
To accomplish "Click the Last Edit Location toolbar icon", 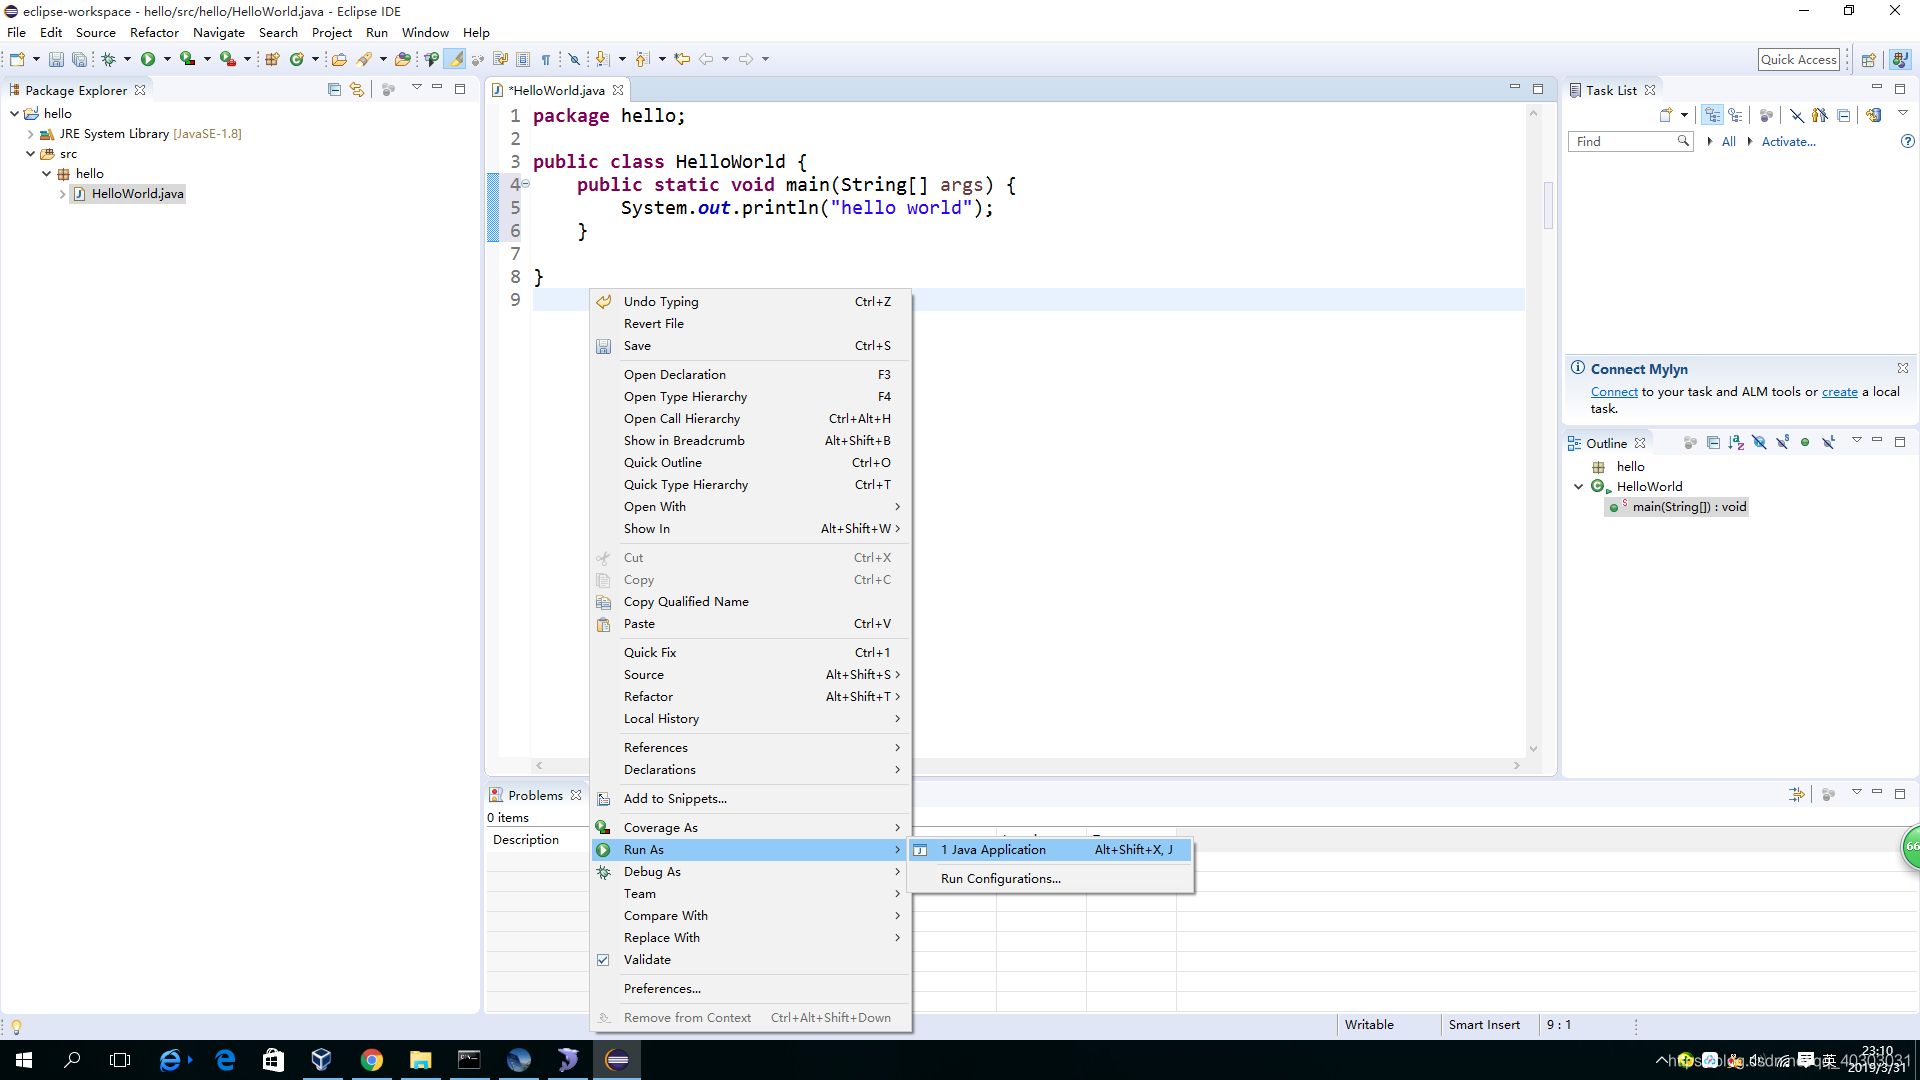I will tap(682, 59).
